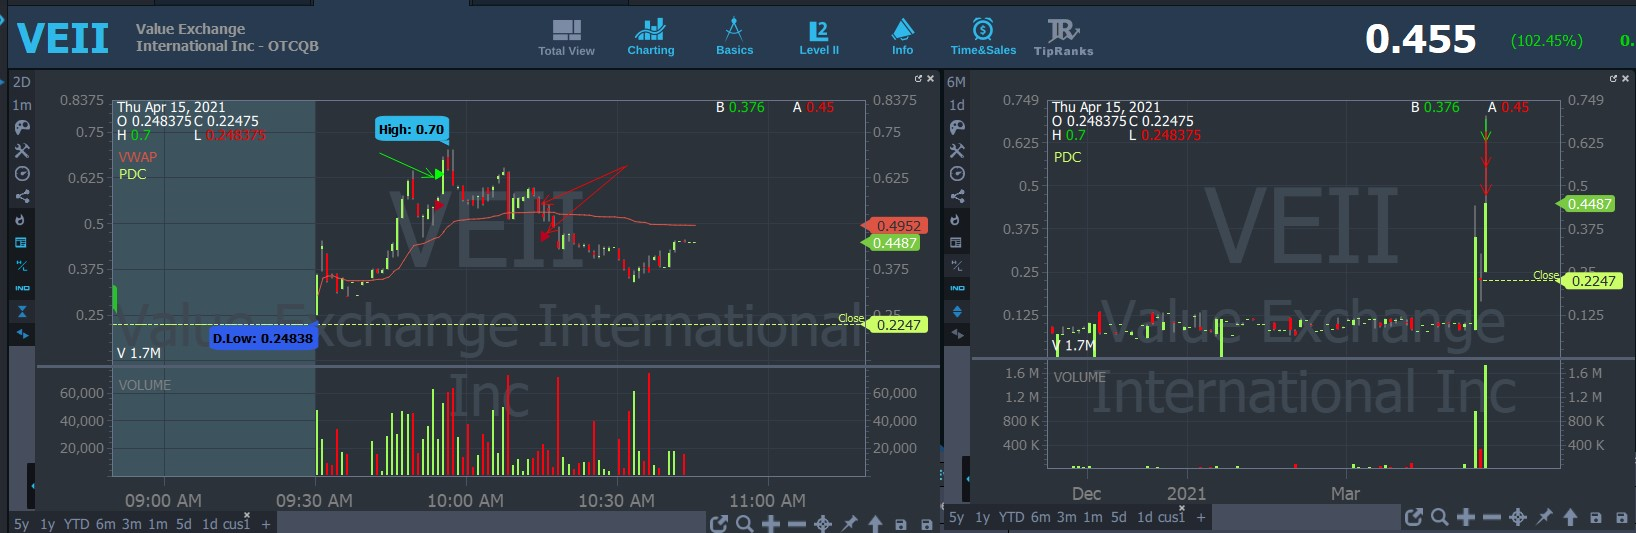Open the 6M range selector in the right chart
The image size is (1636, 533).
click(x=957, y=82)
